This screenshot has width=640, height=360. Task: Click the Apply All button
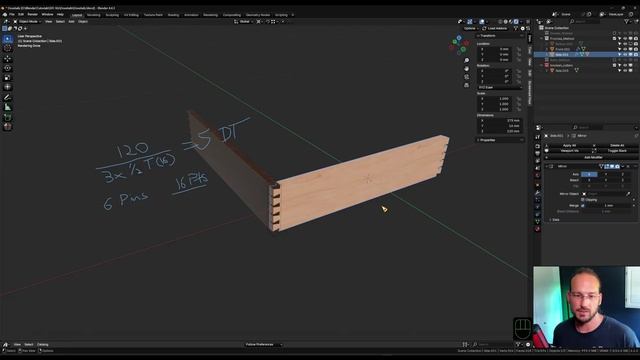(x=569, y=145)
